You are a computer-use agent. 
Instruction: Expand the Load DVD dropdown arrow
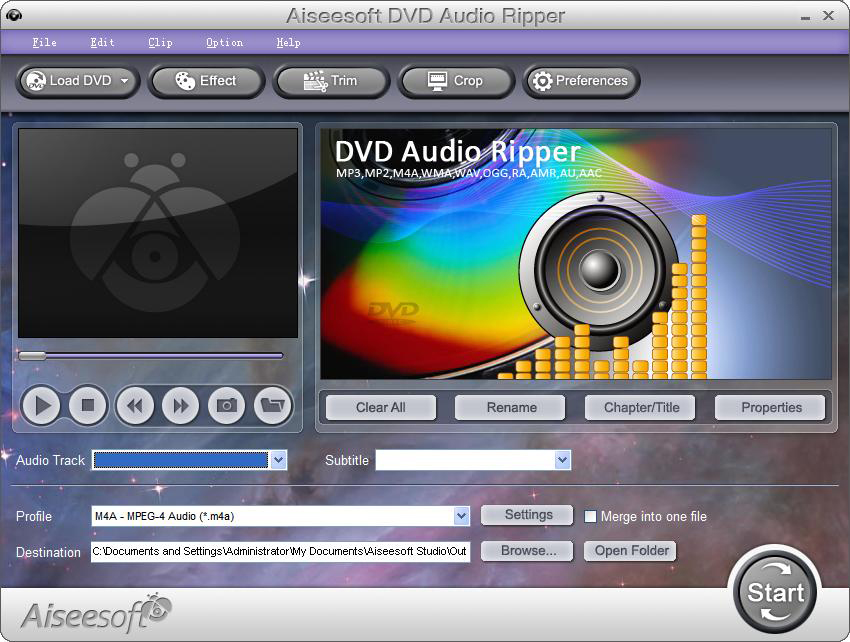click(x=125, y=82)
